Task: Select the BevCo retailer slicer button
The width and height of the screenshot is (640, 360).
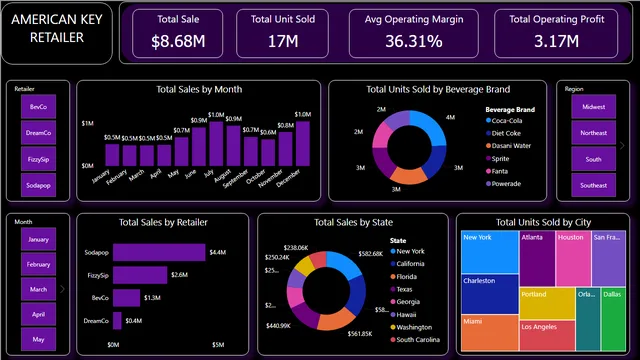Action: coord(38,107)
